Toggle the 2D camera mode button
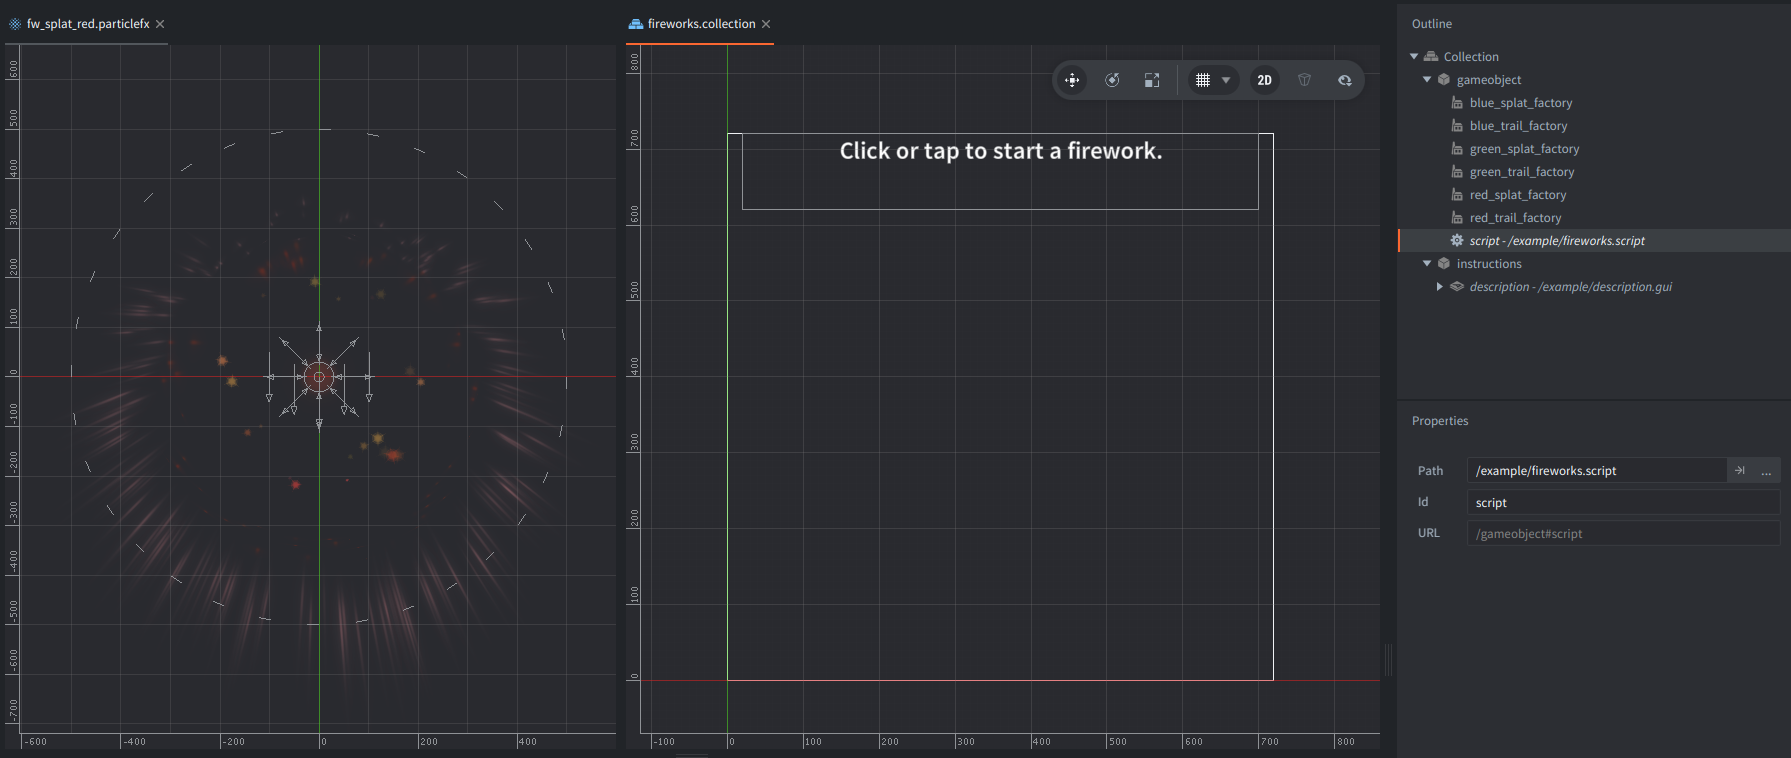 click(x=1264, y=80)
